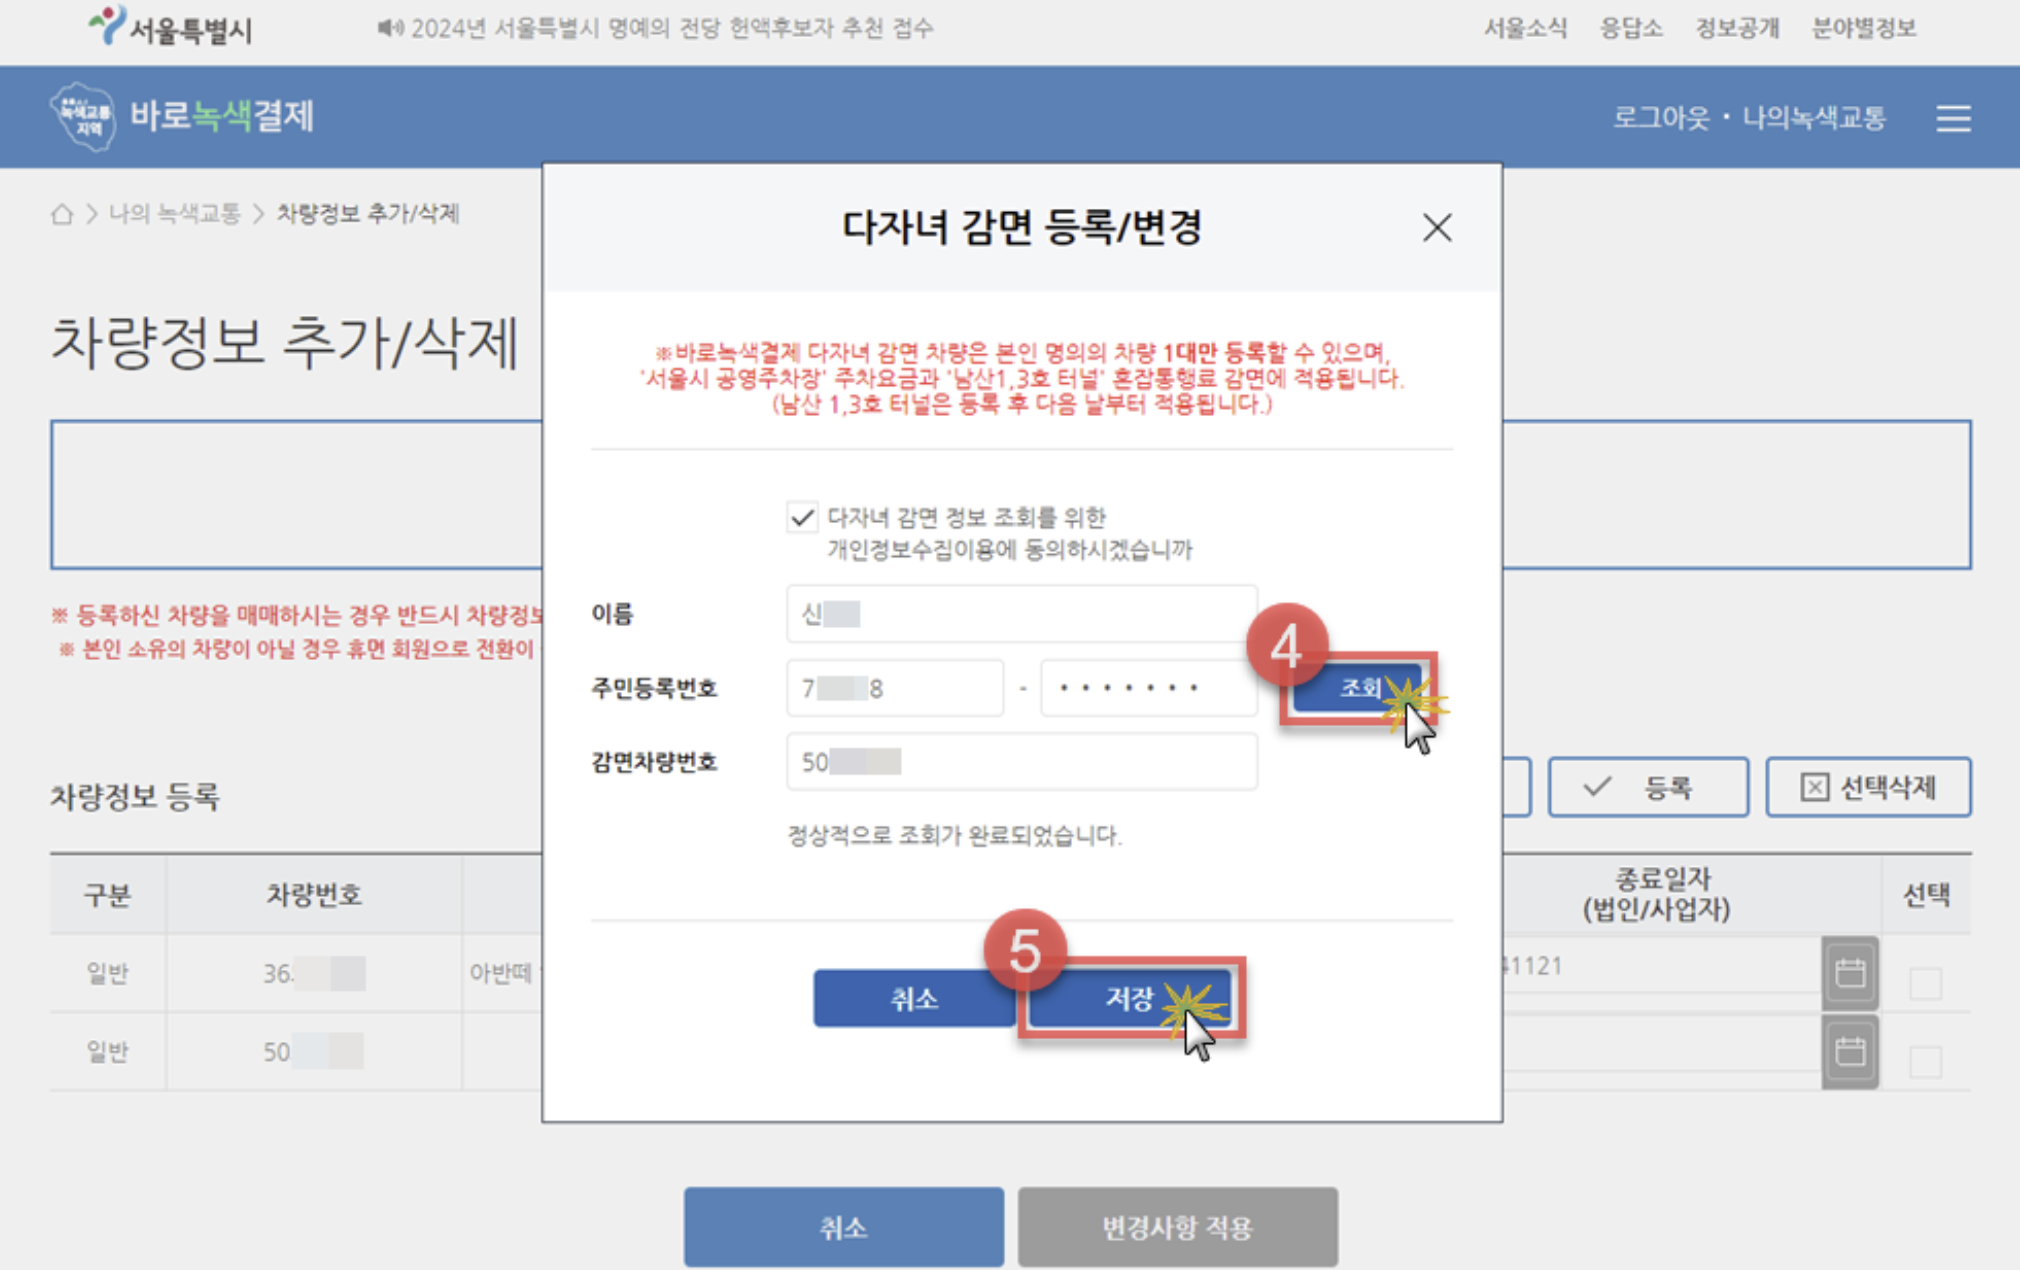Open the 정보공개 menu
This screenshot has width=2020, height=1270.
click(x=1736, y=28)
